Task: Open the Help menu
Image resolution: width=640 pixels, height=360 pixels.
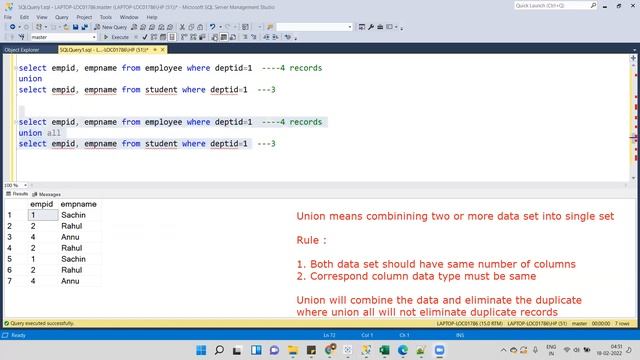Action: [x=152, y=17]
